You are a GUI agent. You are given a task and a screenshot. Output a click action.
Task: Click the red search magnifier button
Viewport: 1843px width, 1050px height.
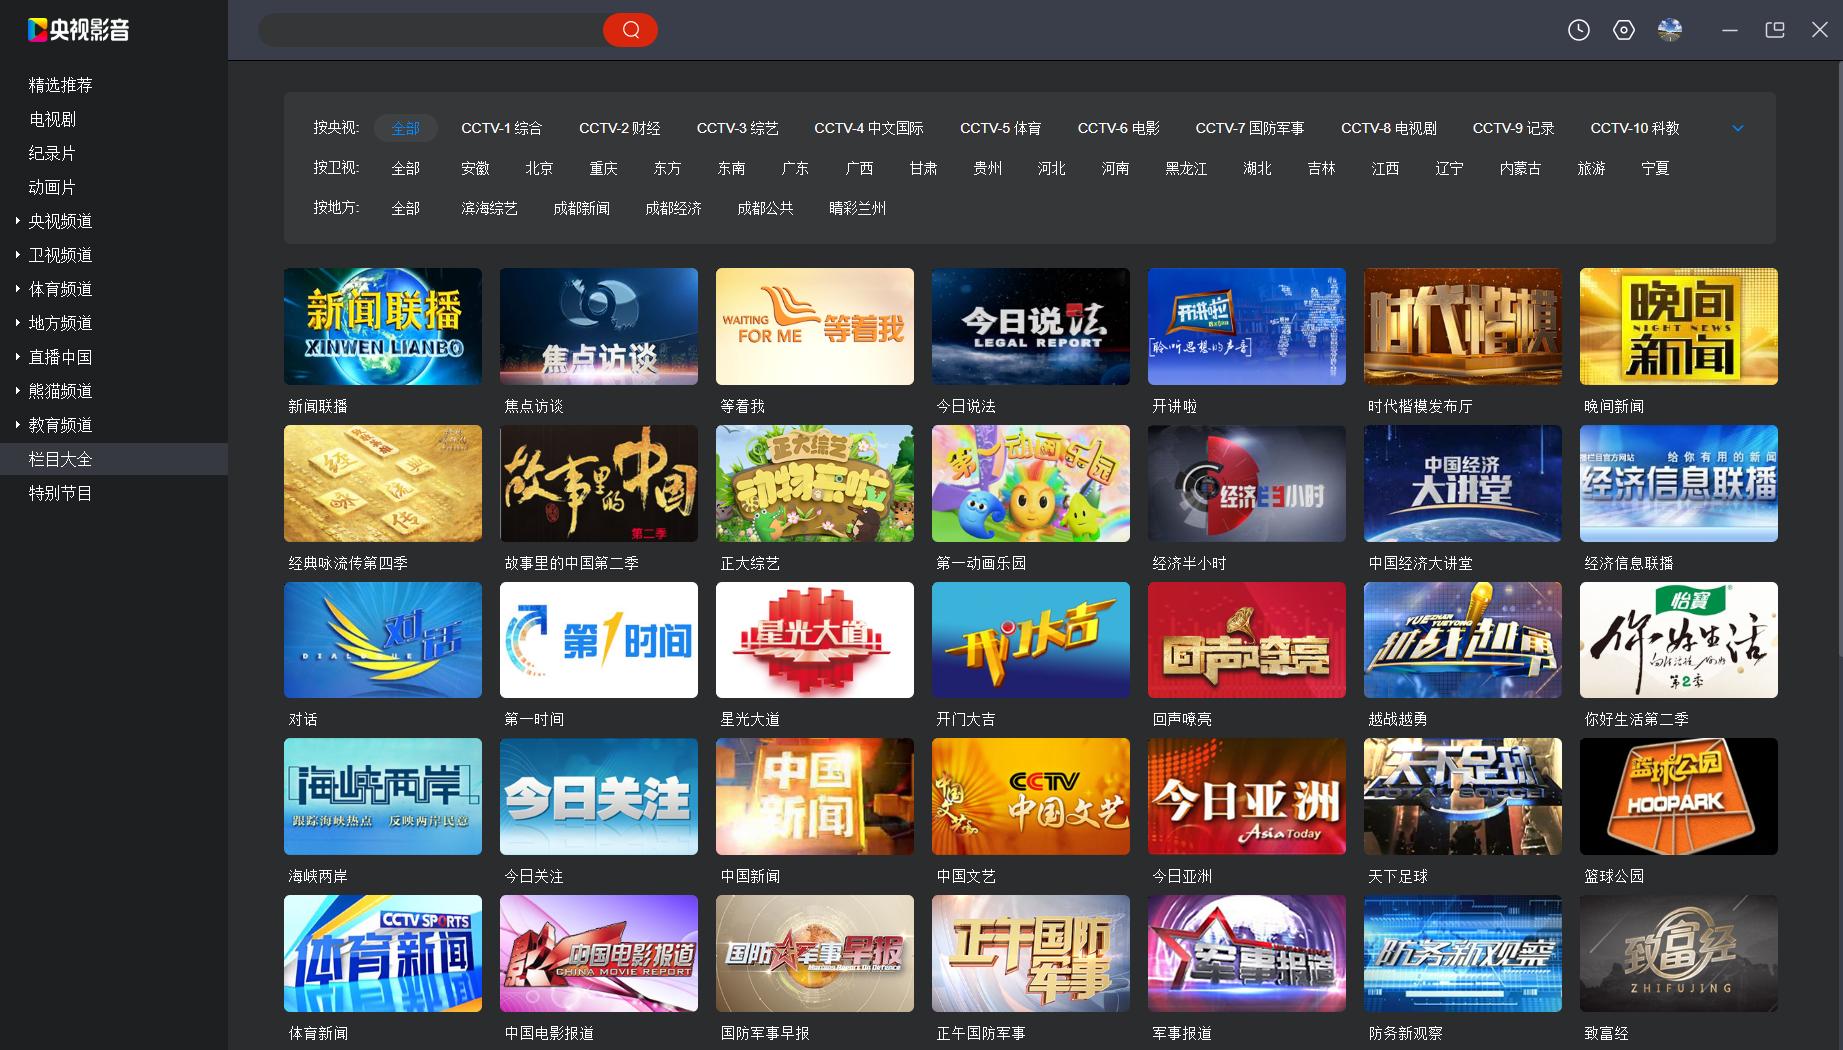coord(630,30)
